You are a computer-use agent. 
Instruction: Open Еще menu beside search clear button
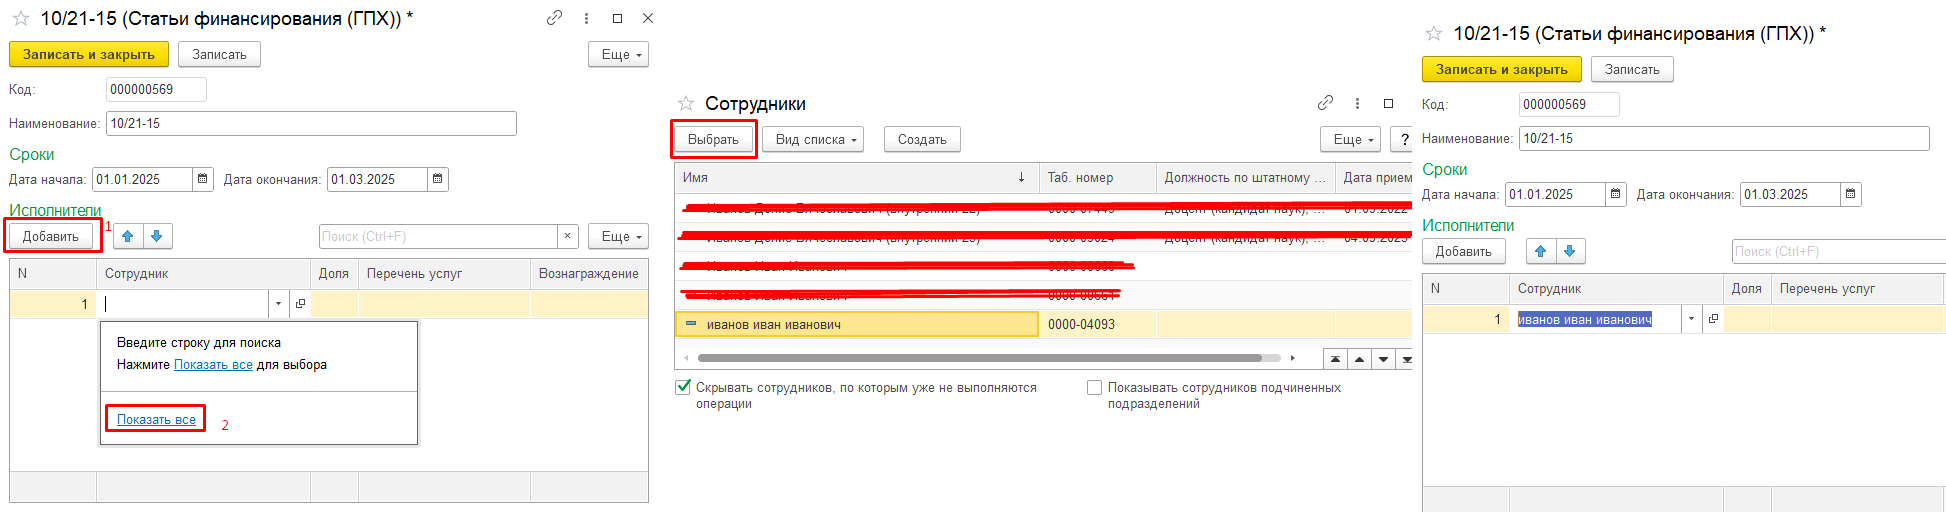[618, 237]
